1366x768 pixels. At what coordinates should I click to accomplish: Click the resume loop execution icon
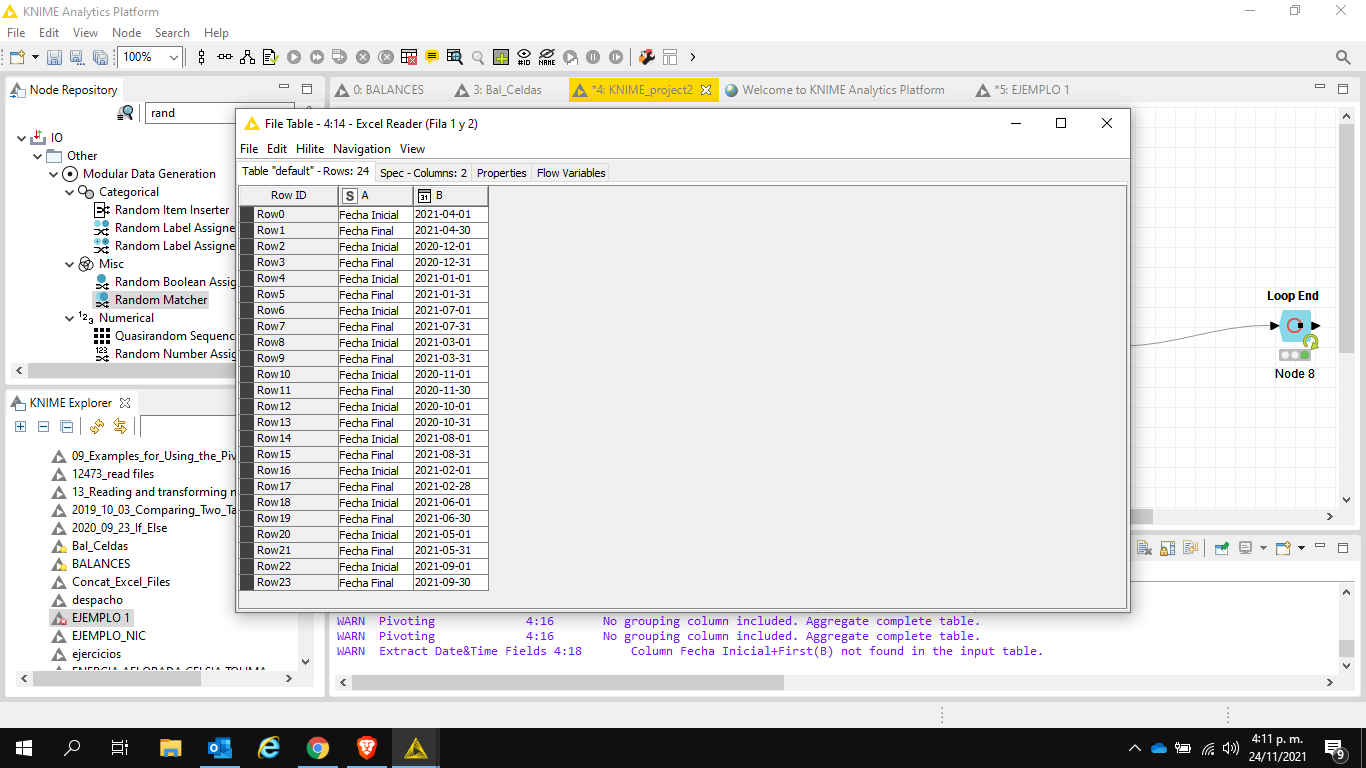point(616,57)
